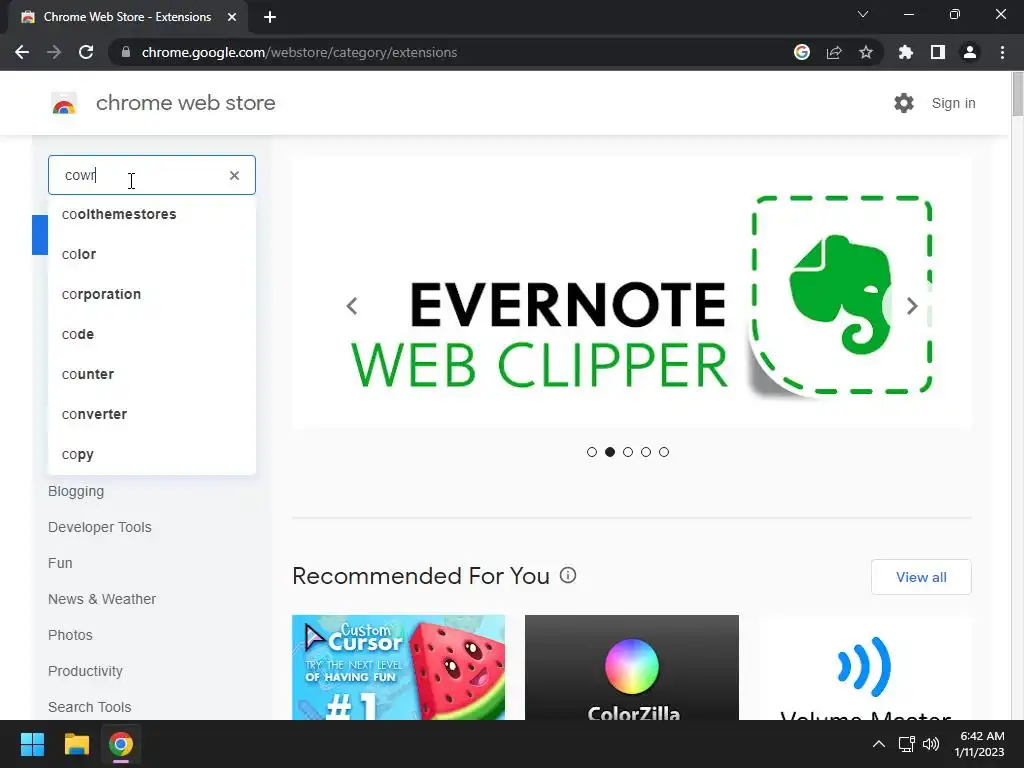Reload the Chrome Web Store page
1024x768 pixels.
tap(86, 52)
